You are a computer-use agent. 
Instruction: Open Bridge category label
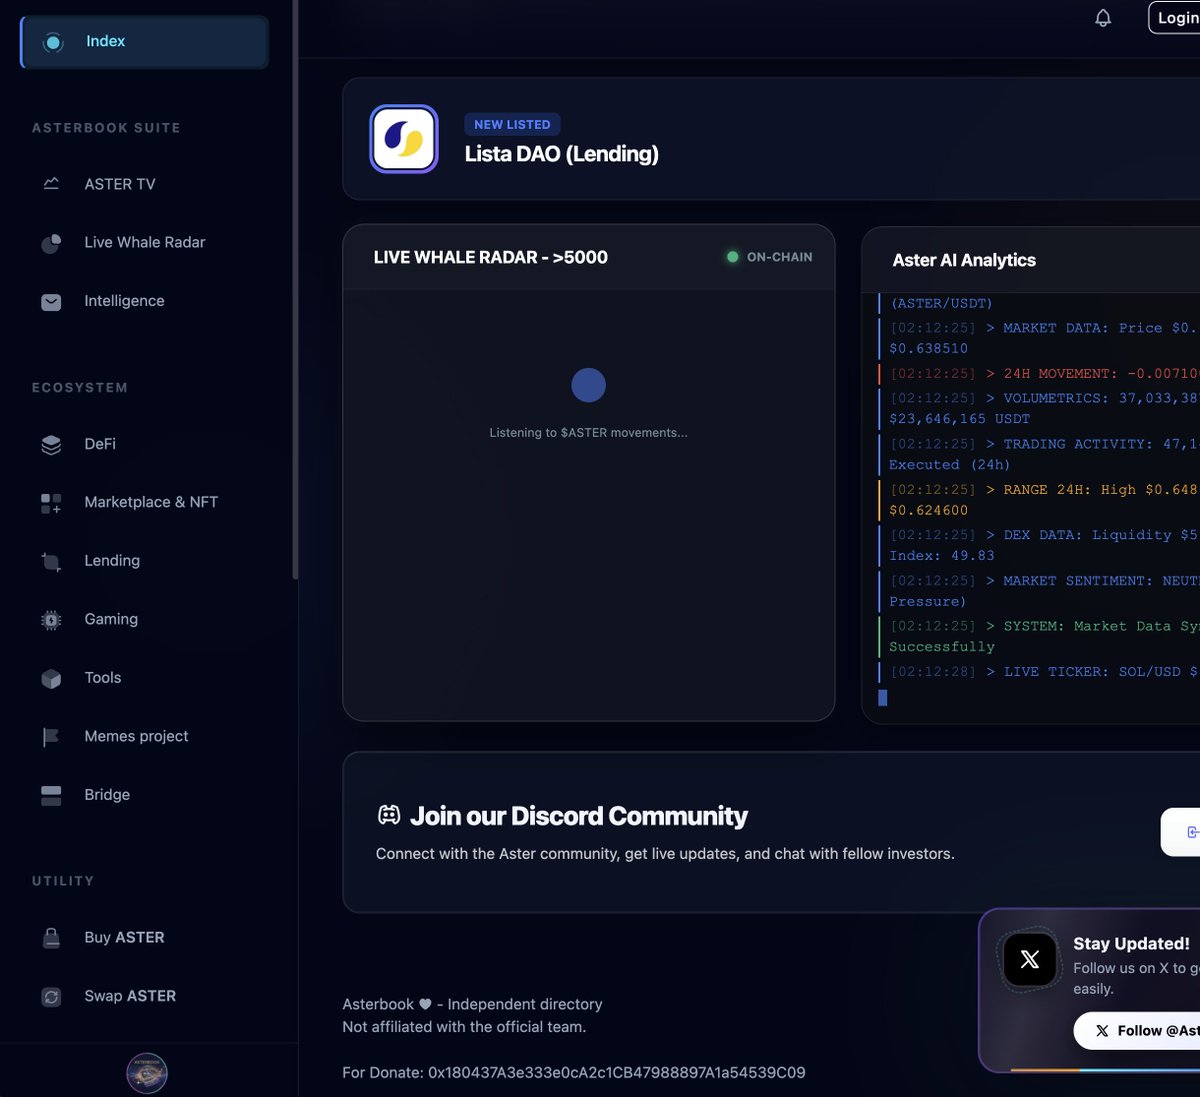tap(107, 795)
